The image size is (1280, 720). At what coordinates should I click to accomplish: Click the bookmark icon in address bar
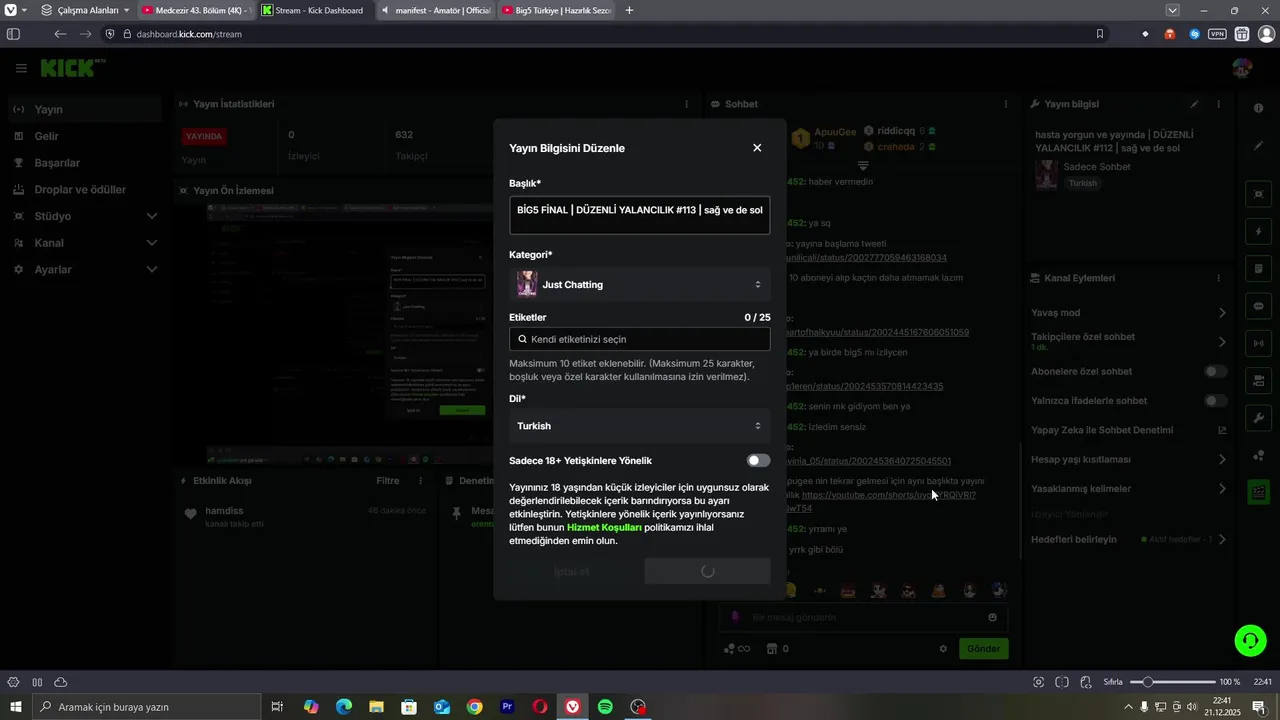click(1100, 34)
